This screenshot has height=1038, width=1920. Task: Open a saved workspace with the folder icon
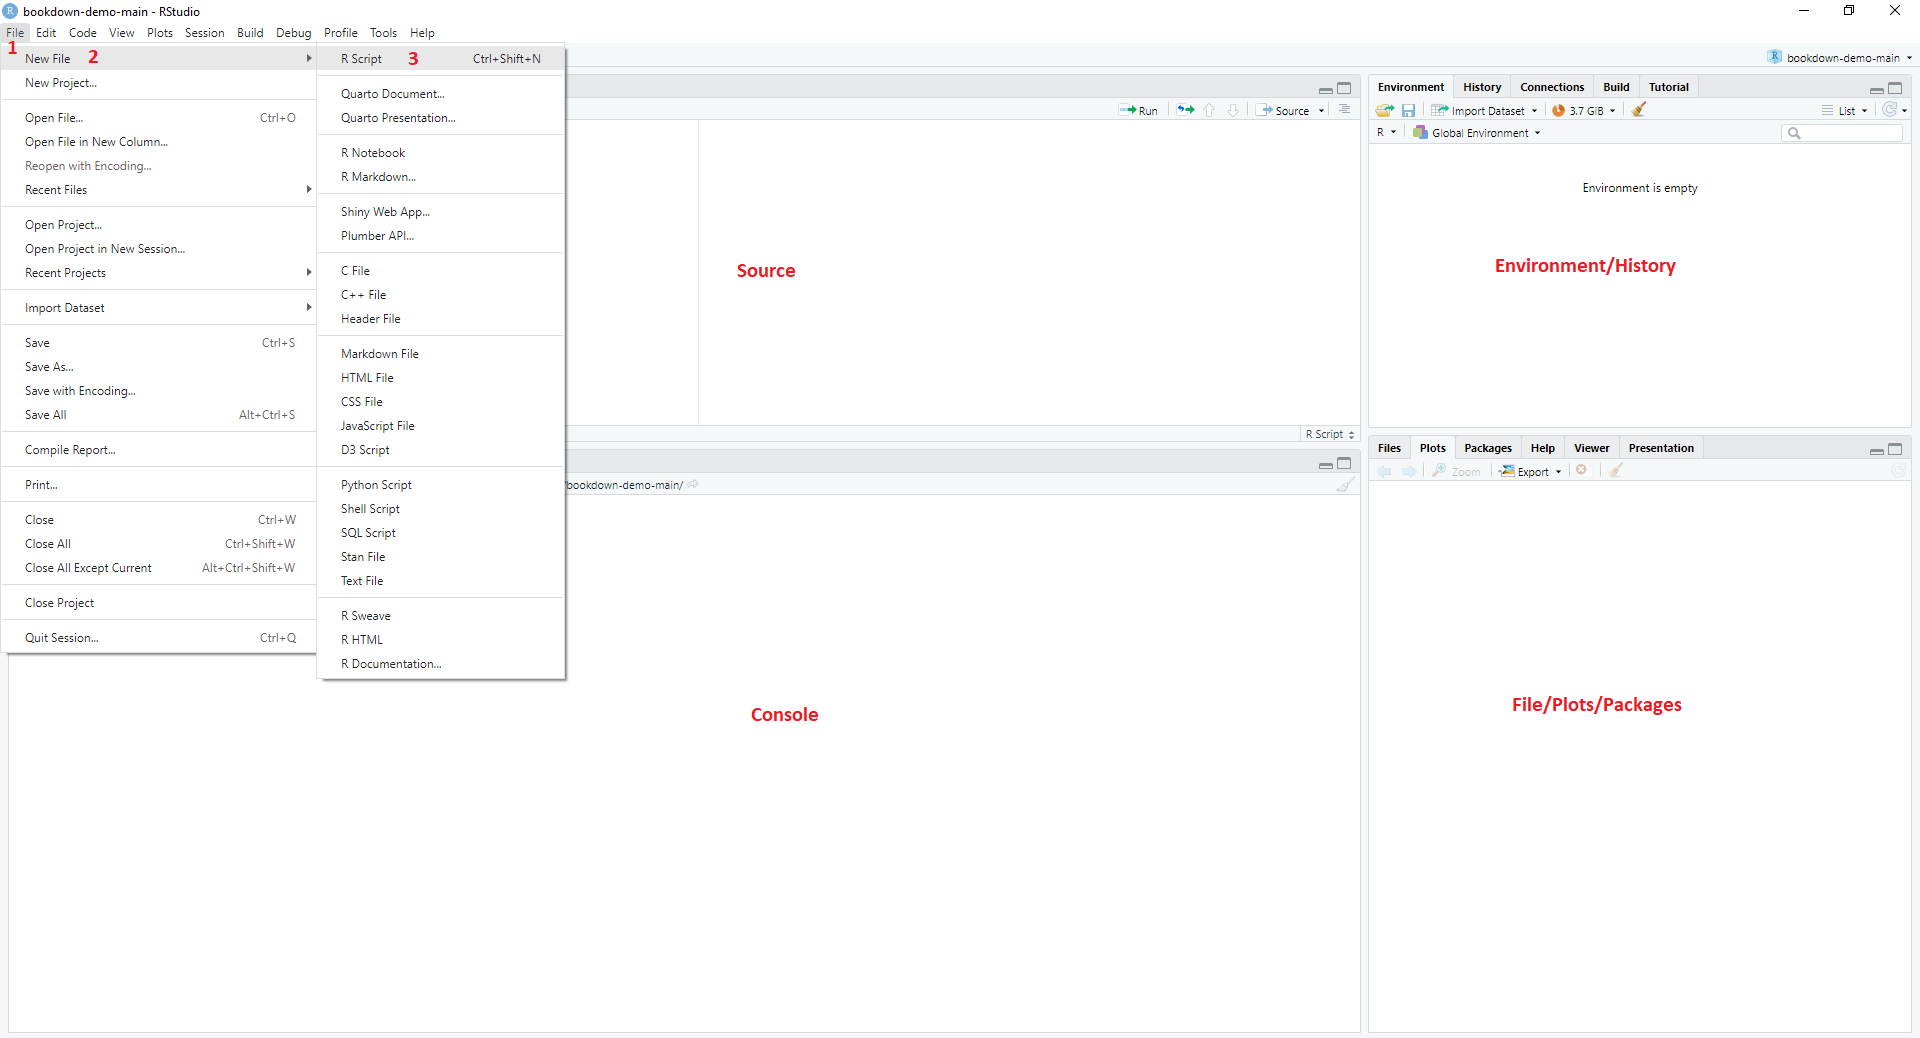click(1384, 110)
